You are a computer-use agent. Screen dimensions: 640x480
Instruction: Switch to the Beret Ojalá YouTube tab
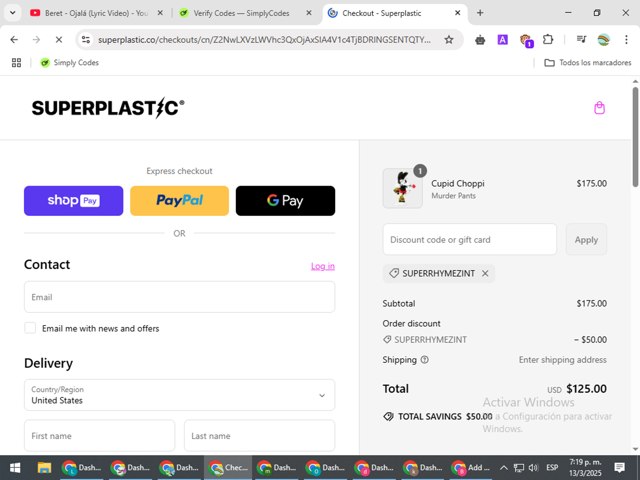[x=96, y=13]
